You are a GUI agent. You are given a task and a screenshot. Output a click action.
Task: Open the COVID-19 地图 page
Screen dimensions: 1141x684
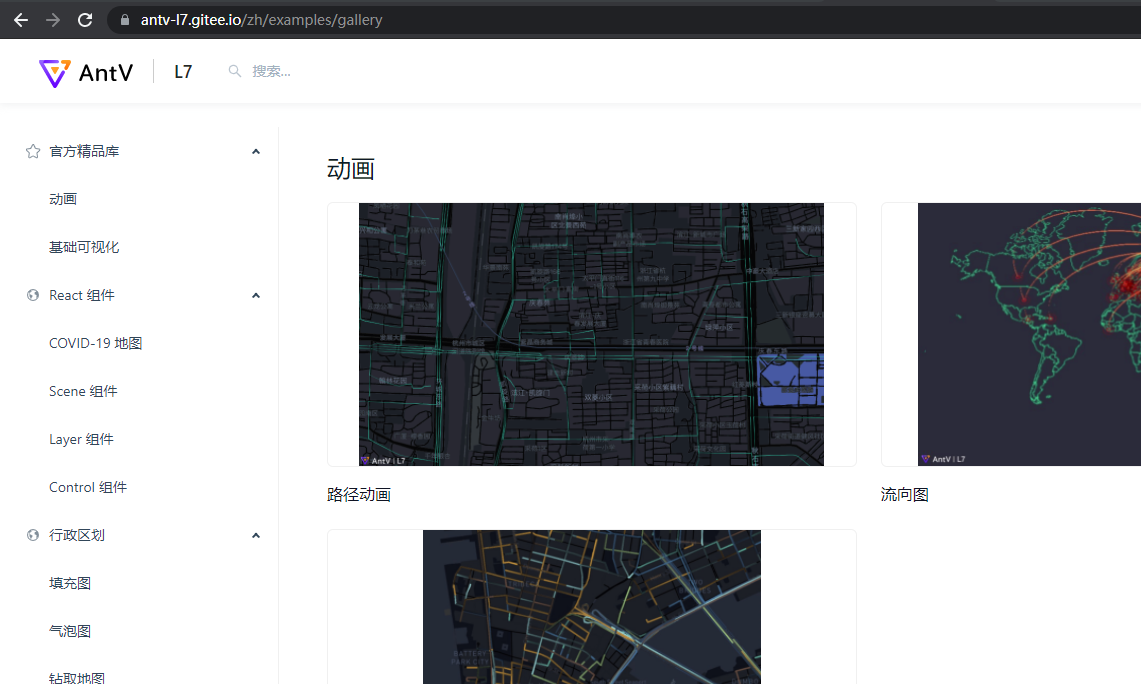point(95,343)
